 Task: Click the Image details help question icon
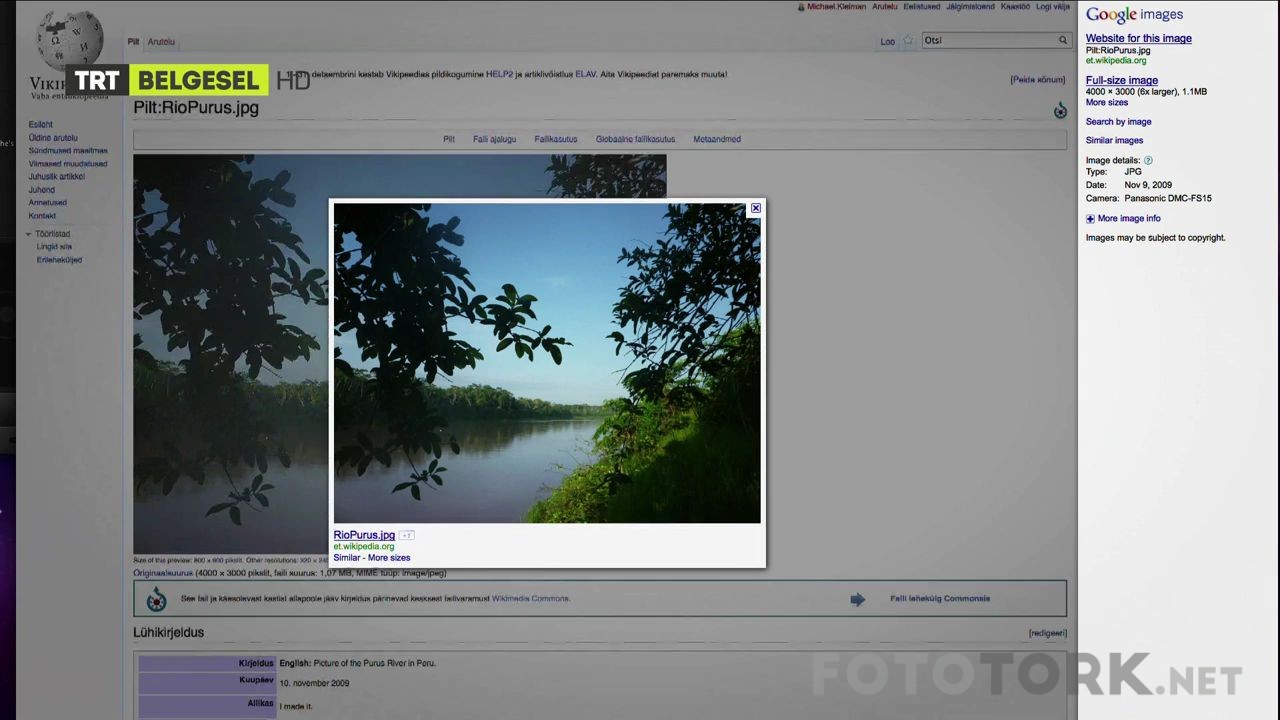[x=1148, y=161]
